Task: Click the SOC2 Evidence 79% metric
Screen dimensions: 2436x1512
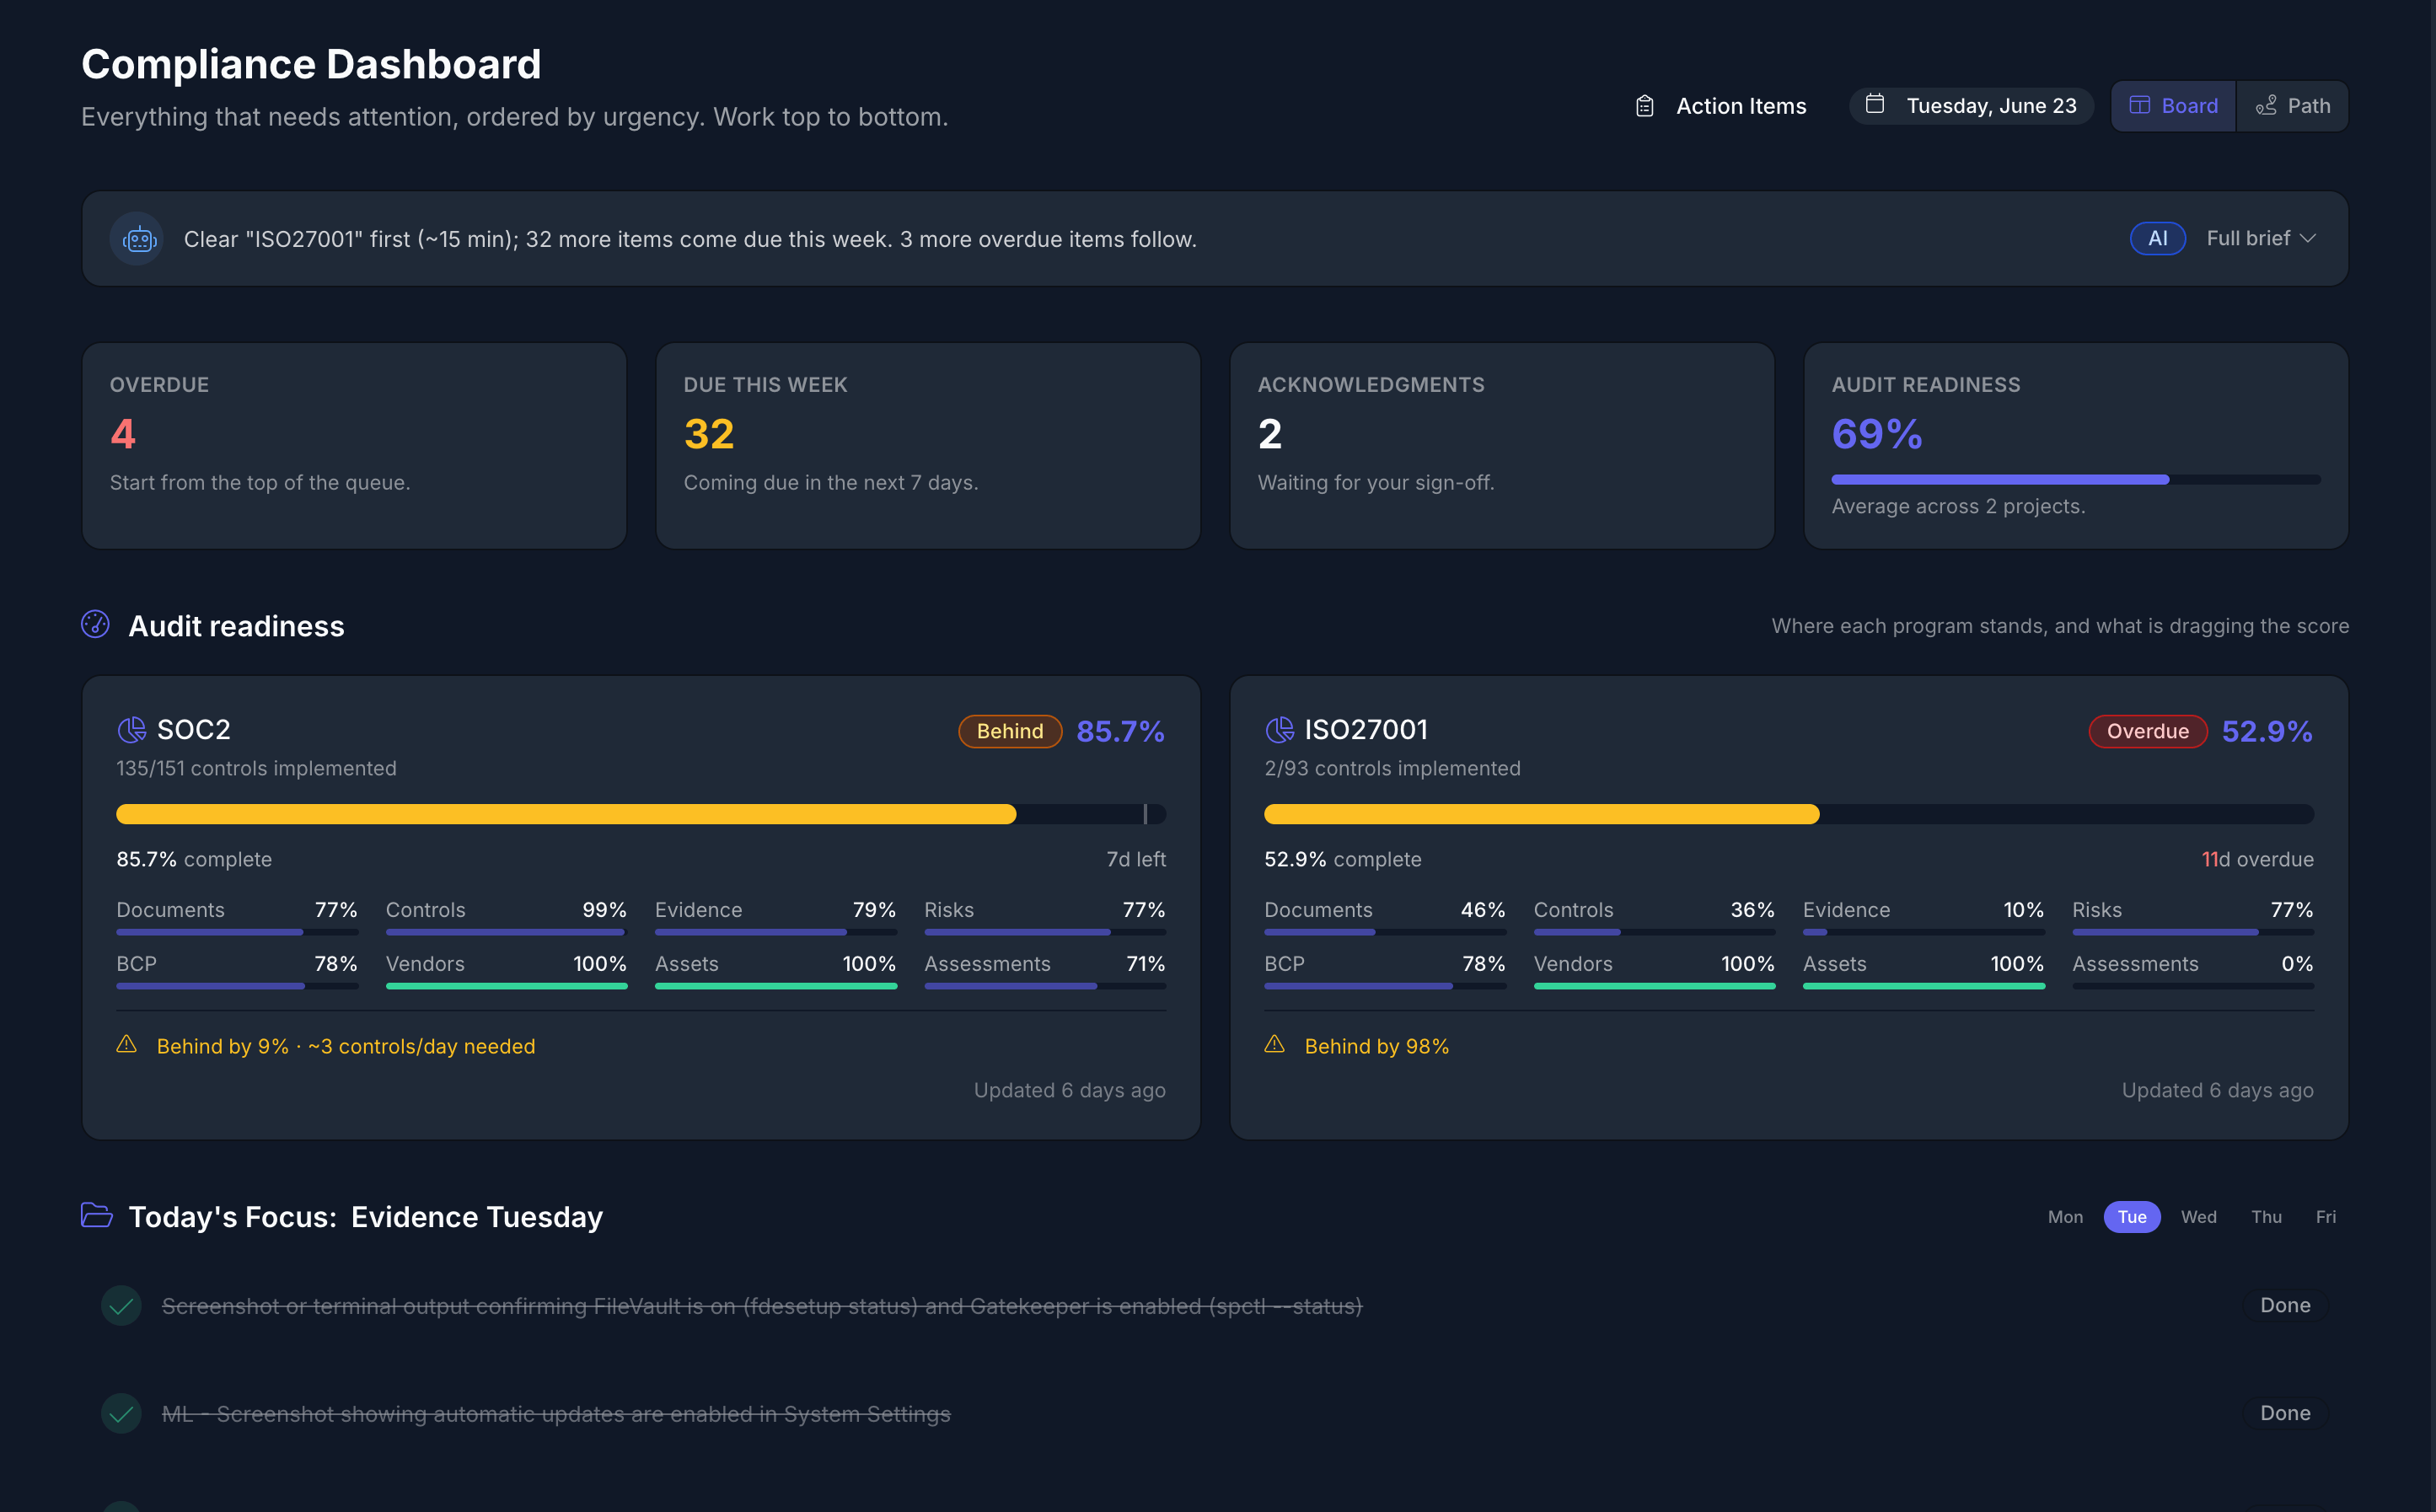Action: coord(775,917)
